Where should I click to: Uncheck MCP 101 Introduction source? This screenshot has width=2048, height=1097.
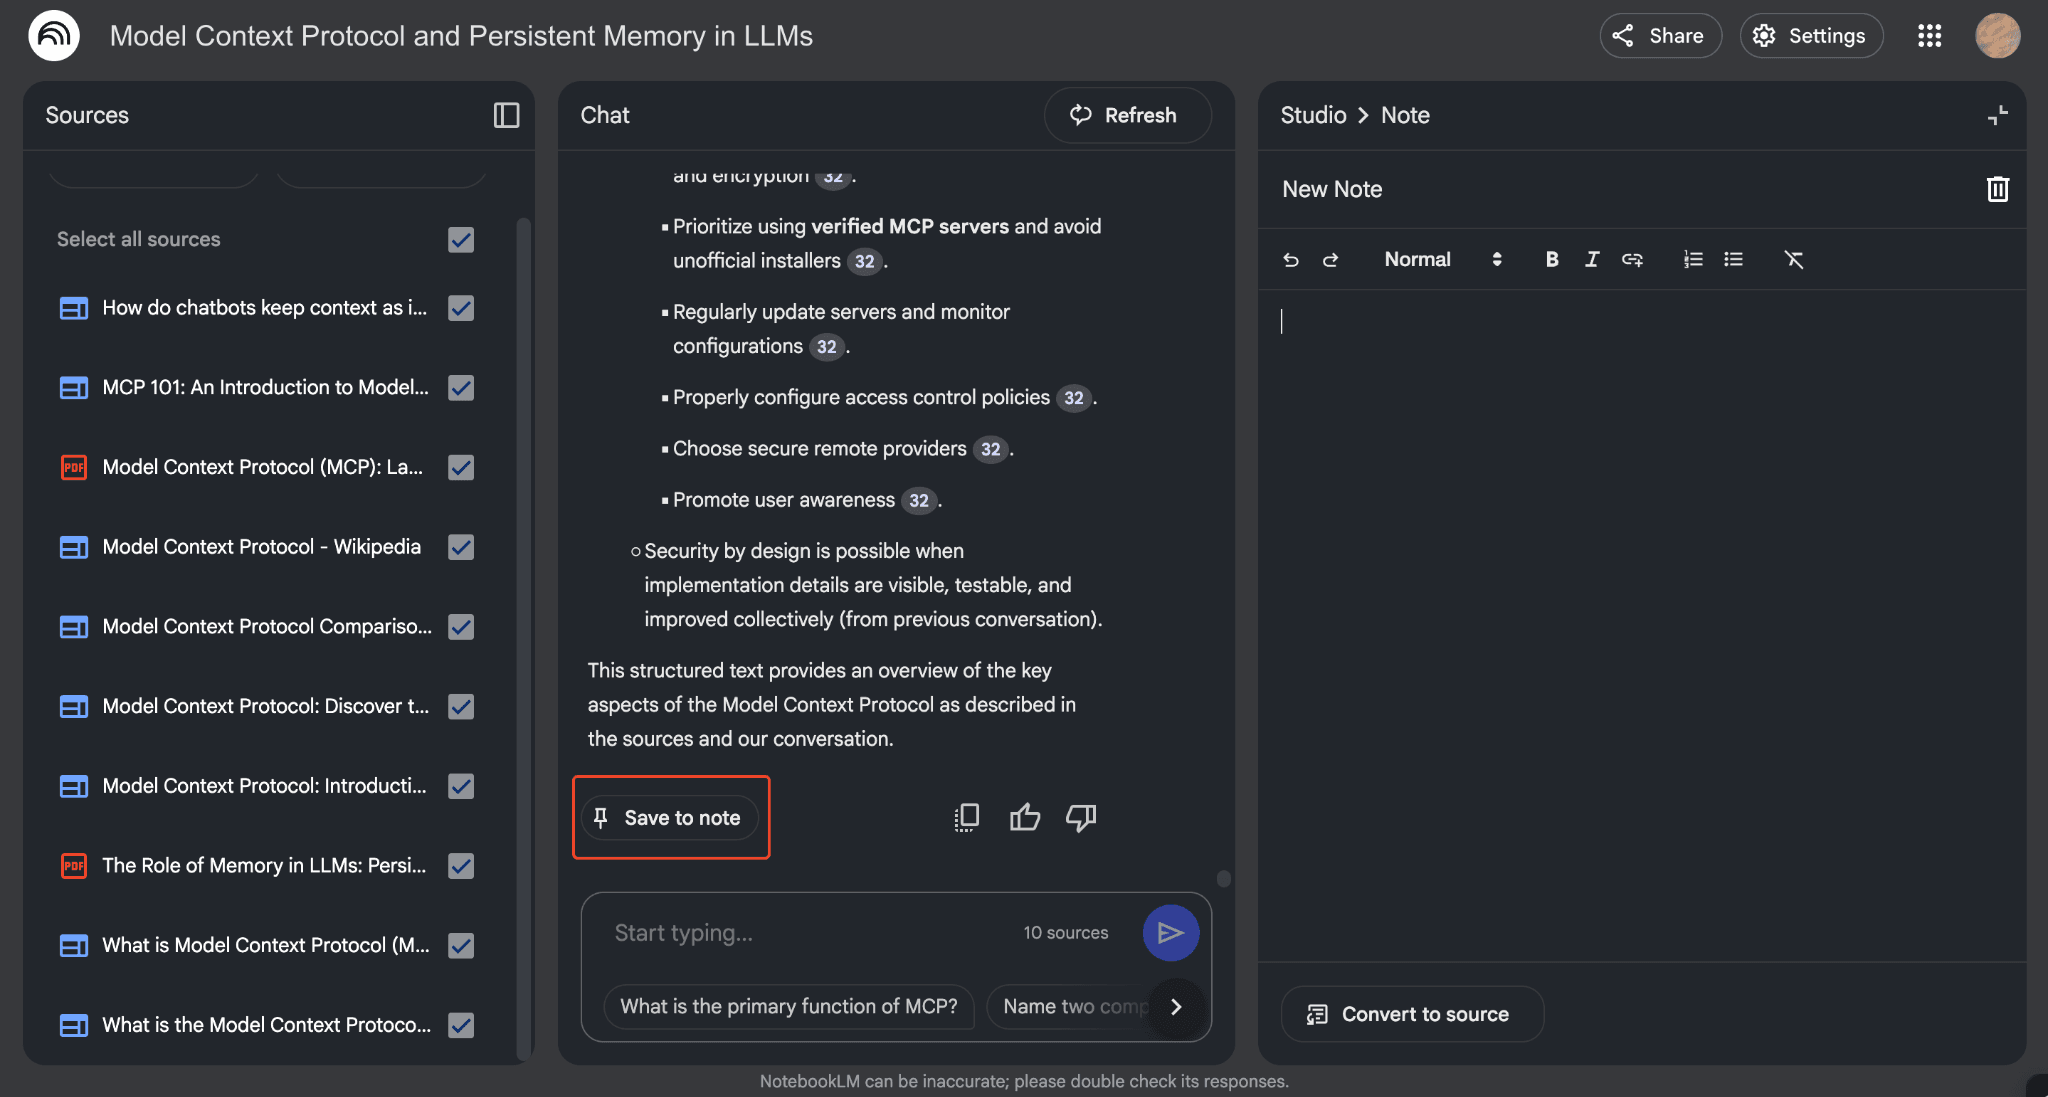tap(461, 388)
